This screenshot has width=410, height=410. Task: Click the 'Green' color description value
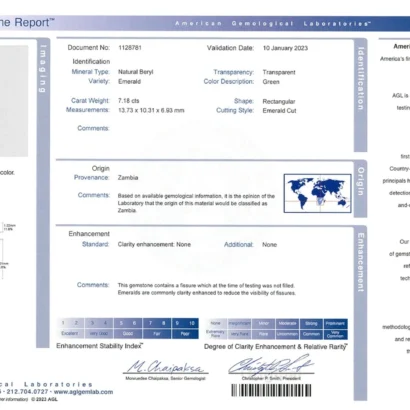coord(271,82)
